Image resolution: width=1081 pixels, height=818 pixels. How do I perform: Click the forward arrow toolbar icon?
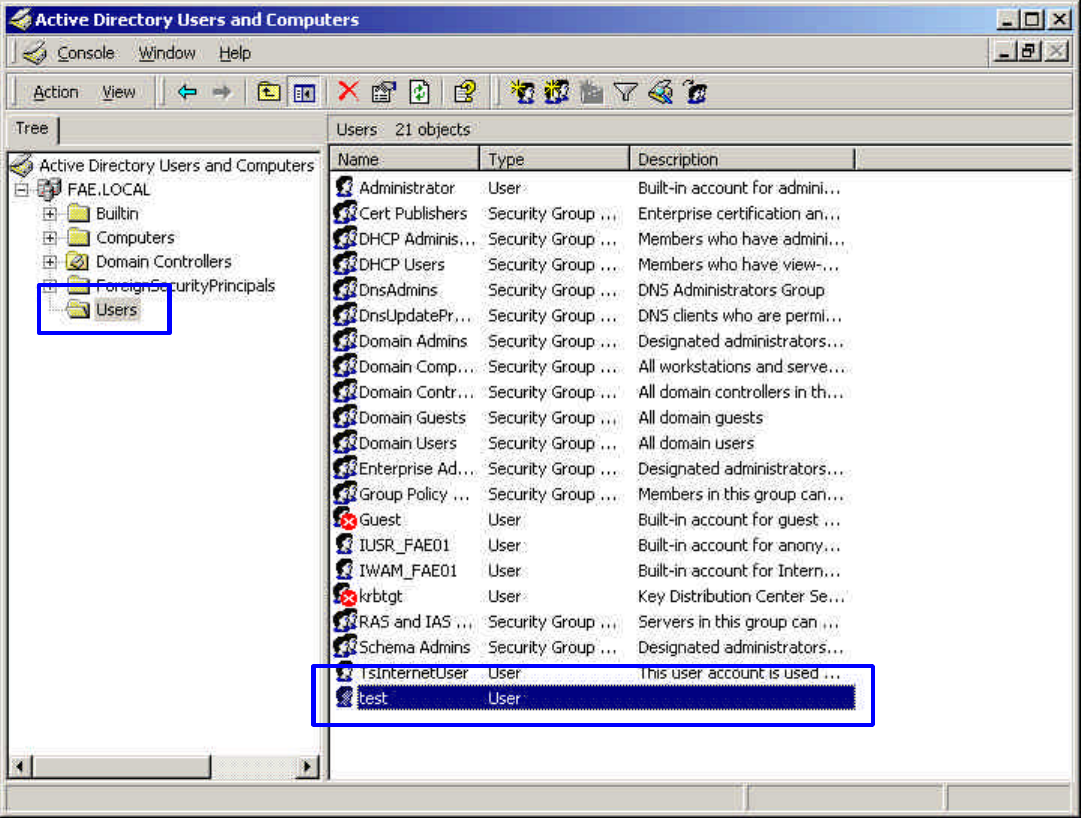(x=222, y=92)
